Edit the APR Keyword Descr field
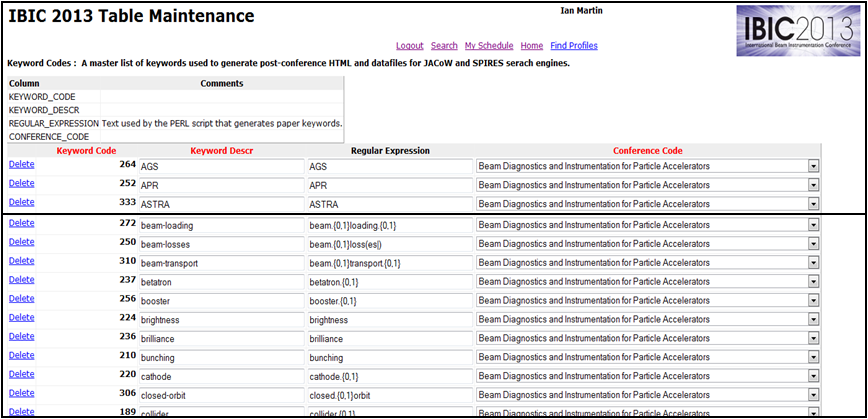This screenshot has height=419, width=868. [221, 185]
